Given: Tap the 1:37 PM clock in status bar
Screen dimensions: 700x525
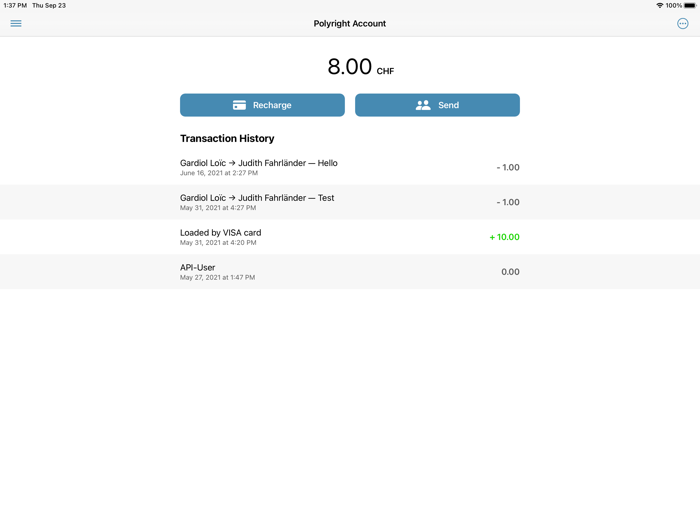Looking at the screenshot, I should 15,5.
